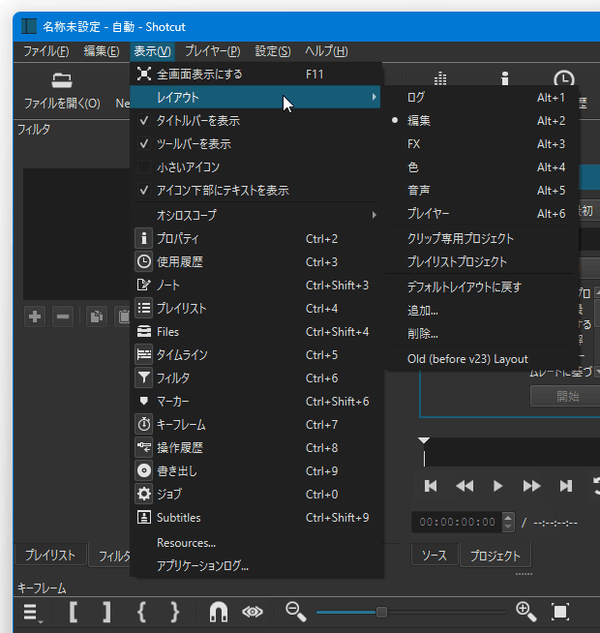Click the timecode input field 00:00:00:00
The height and width of the screenshot is (633, 600).
tap(457, 522)
